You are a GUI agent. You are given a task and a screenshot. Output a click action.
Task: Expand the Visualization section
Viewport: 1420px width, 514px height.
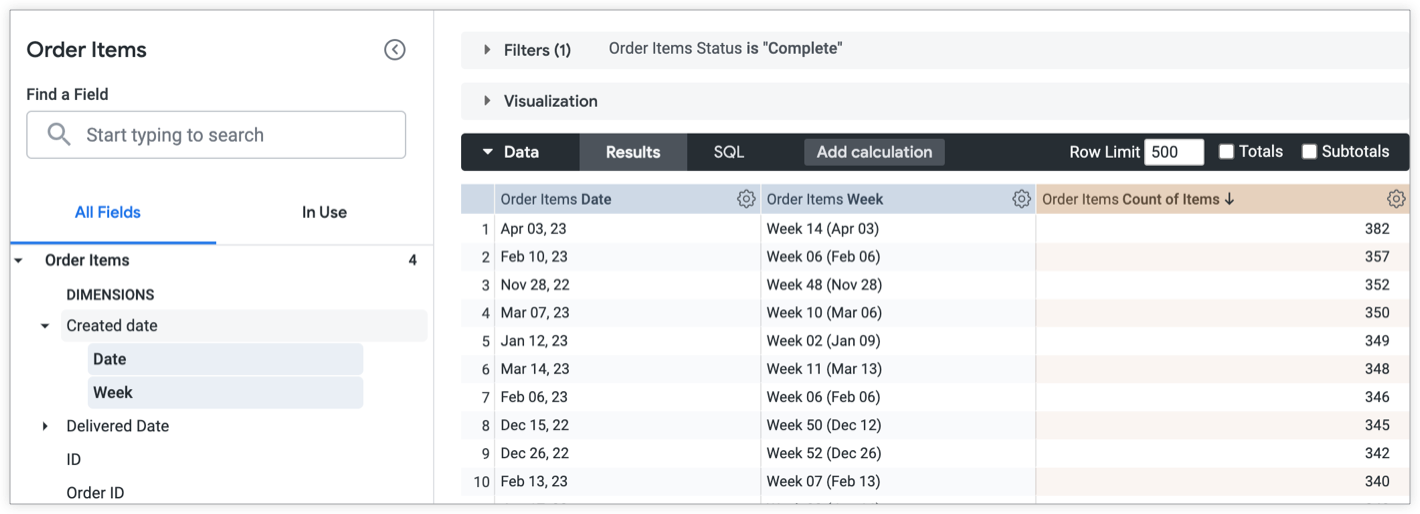coord(487,101)
